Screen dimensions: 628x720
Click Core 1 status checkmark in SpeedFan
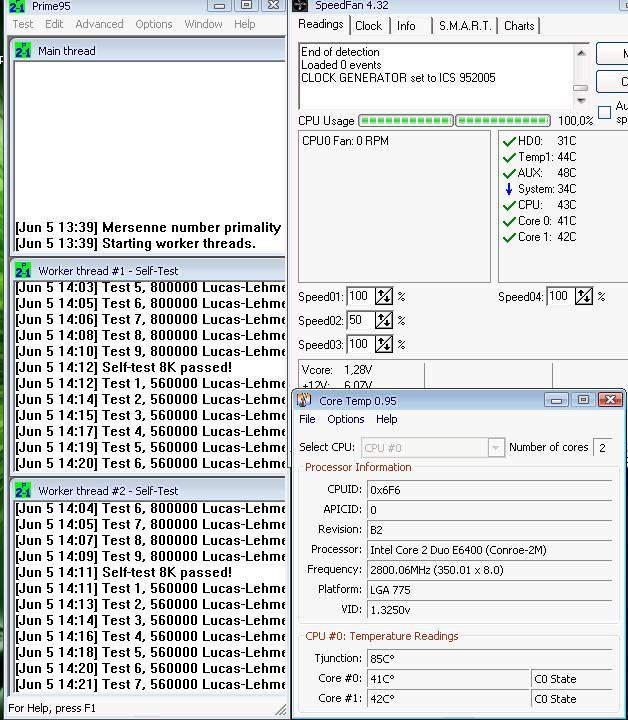coord(509,237)
